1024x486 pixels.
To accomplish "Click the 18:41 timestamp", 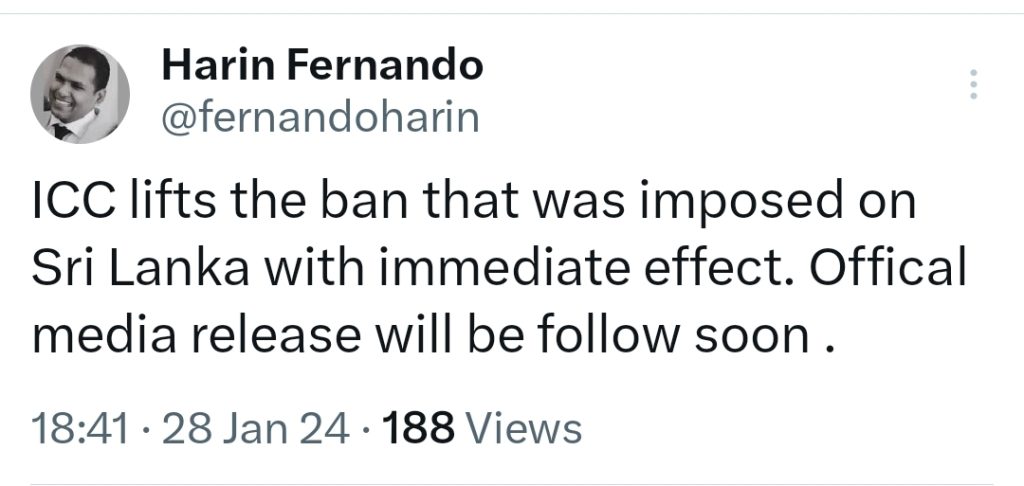I will [80, 428].
